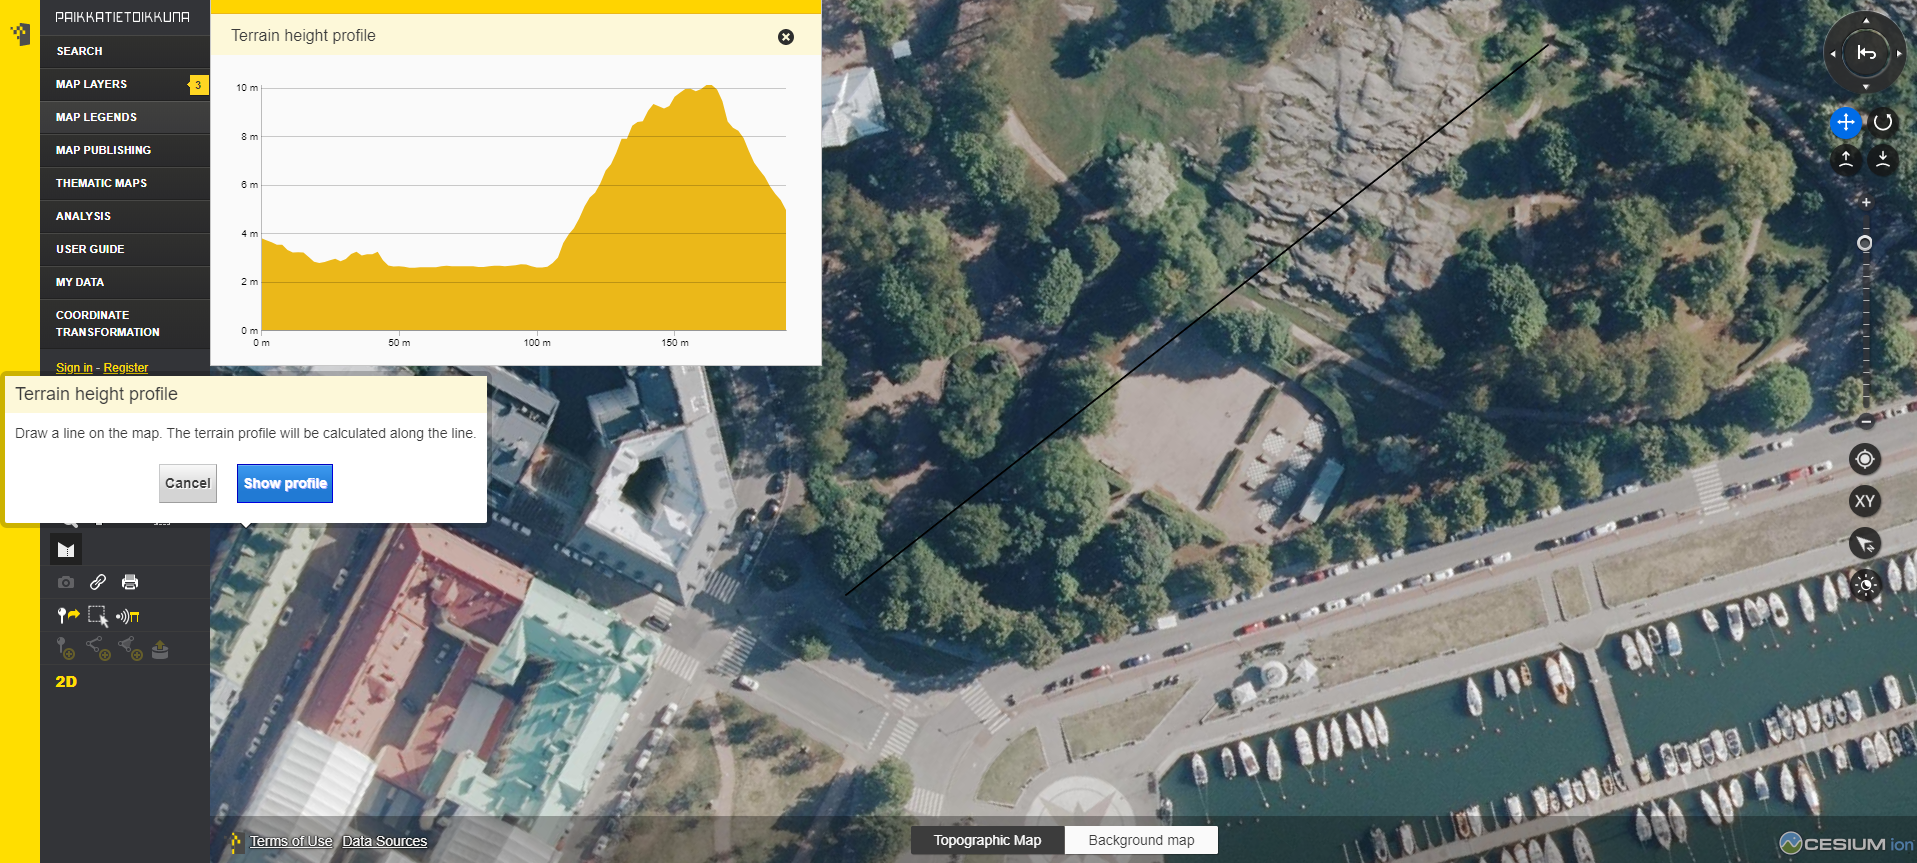Add a line feature with line-plus icon
The image size is (1917, 863).
pyautogui.click(x=98, y=649)
